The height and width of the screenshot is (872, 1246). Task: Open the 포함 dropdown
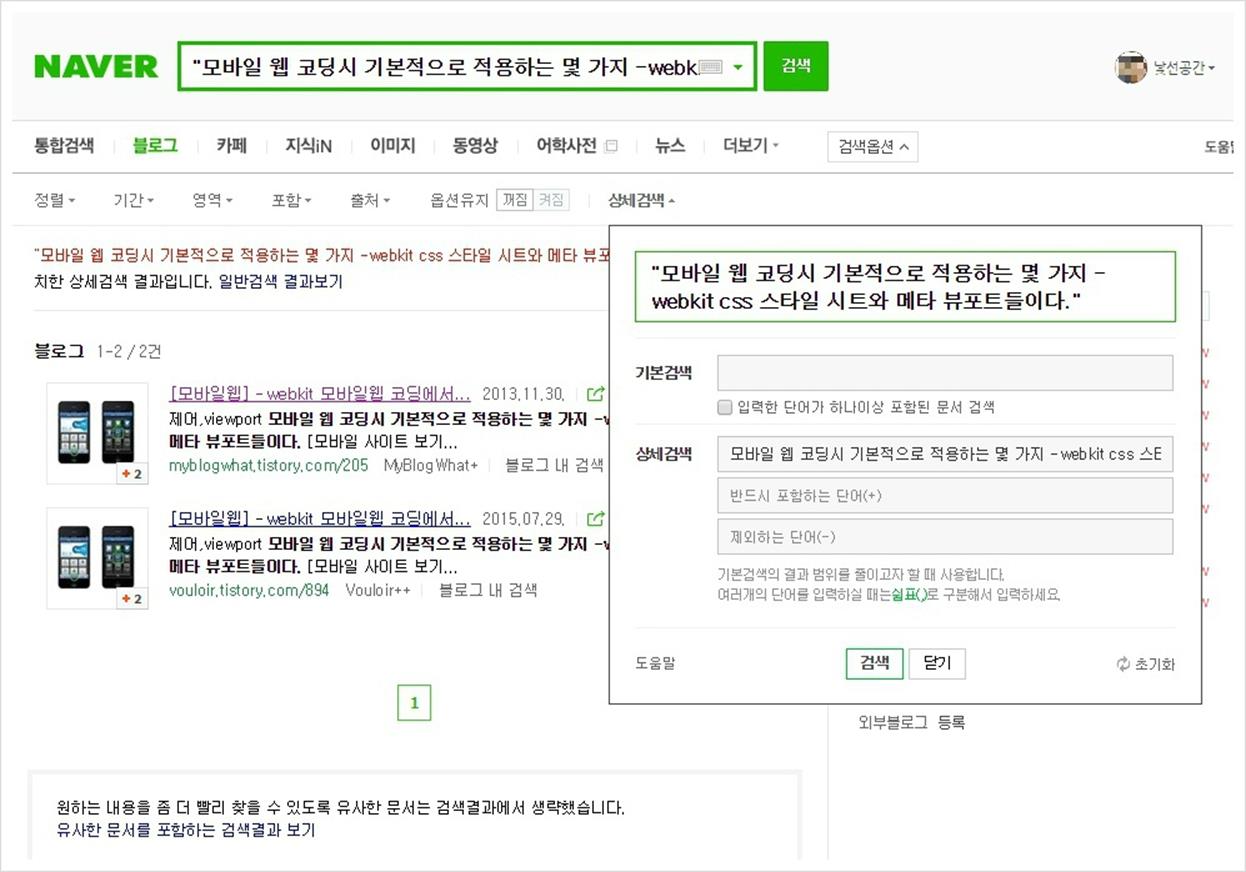click(291, 200)
